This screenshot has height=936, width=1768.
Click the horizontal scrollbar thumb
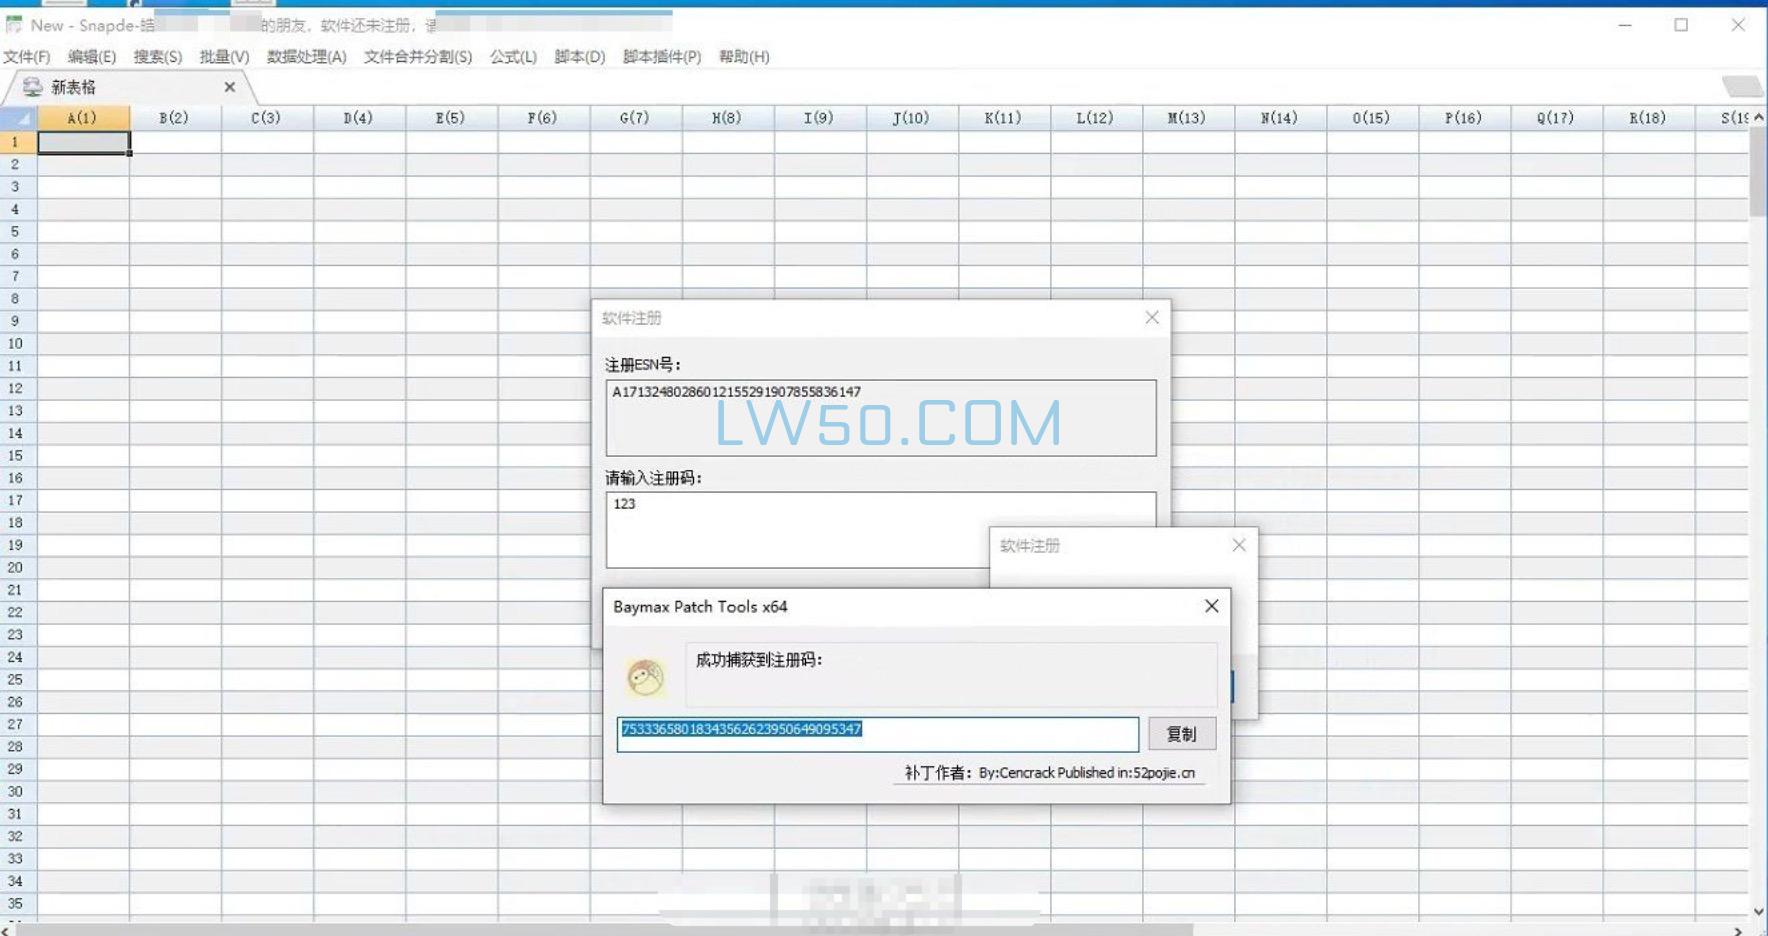605,930
